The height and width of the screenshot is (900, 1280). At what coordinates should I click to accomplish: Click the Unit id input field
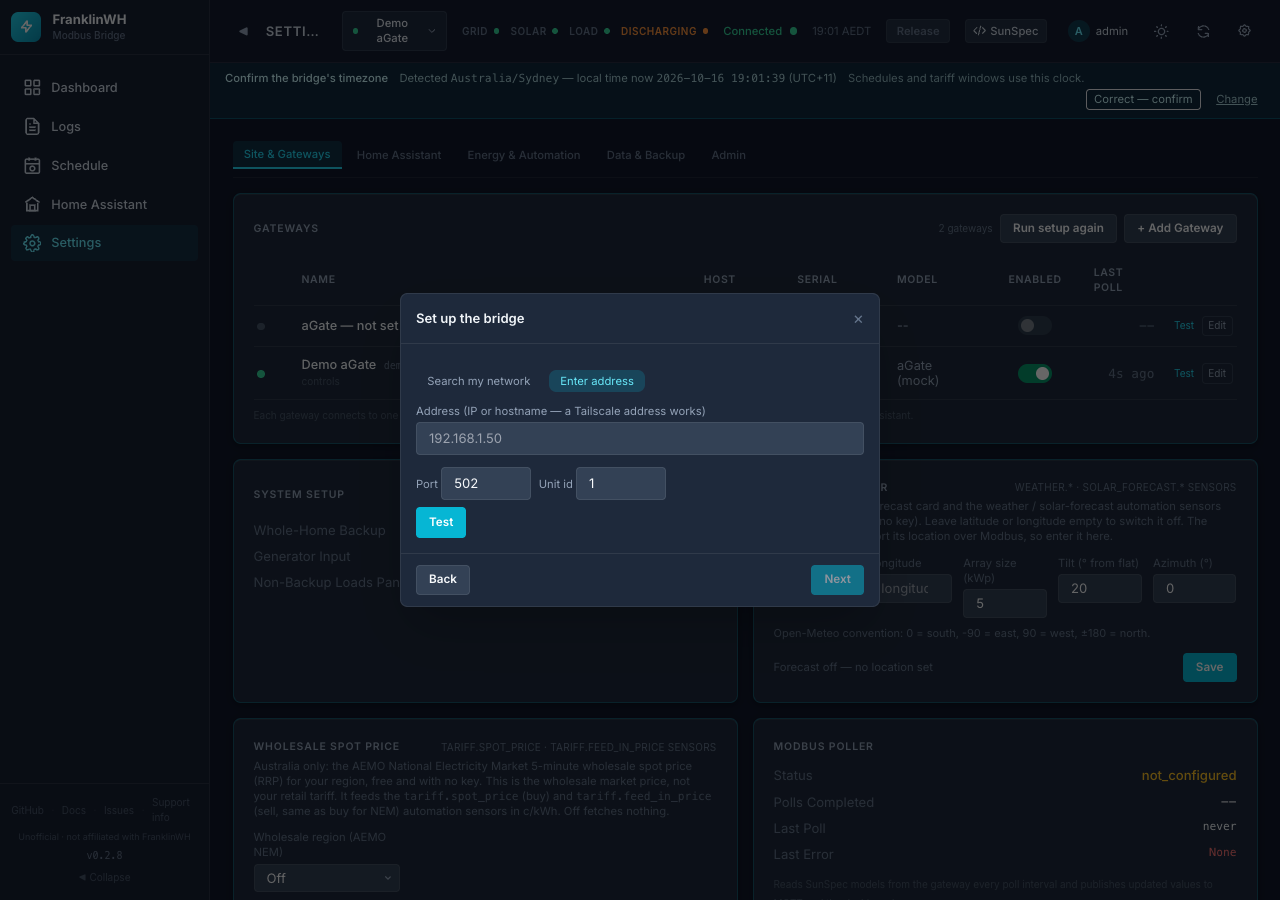pos(621,483)
